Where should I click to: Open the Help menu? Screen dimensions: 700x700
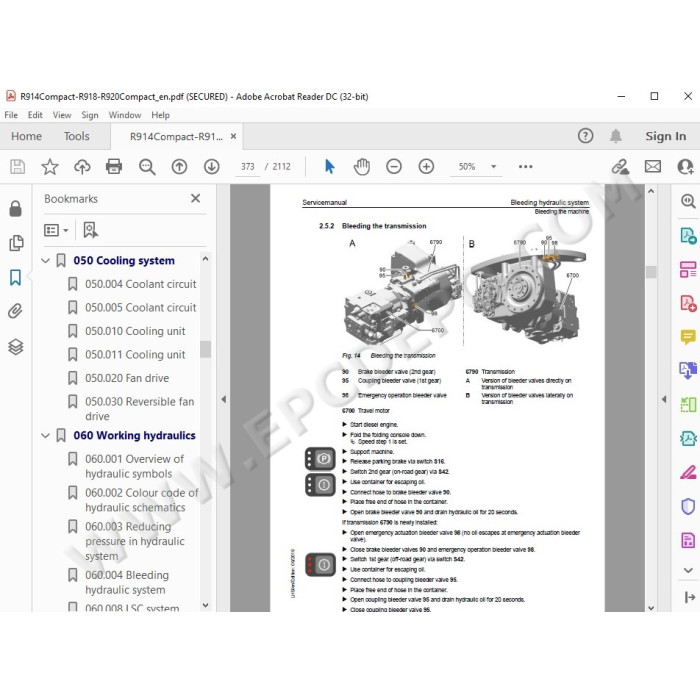160,115
